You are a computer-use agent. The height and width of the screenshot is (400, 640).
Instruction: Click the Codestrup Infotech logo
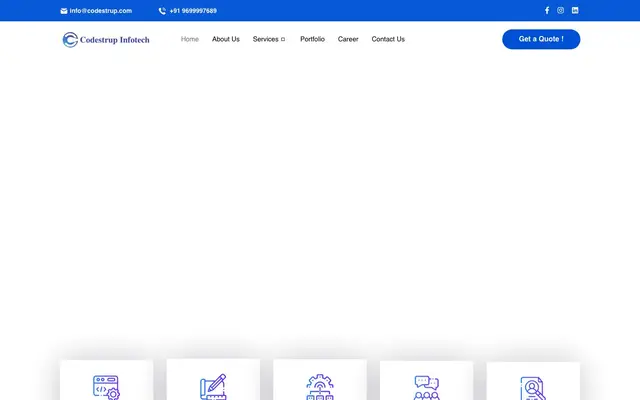(106, 40)
